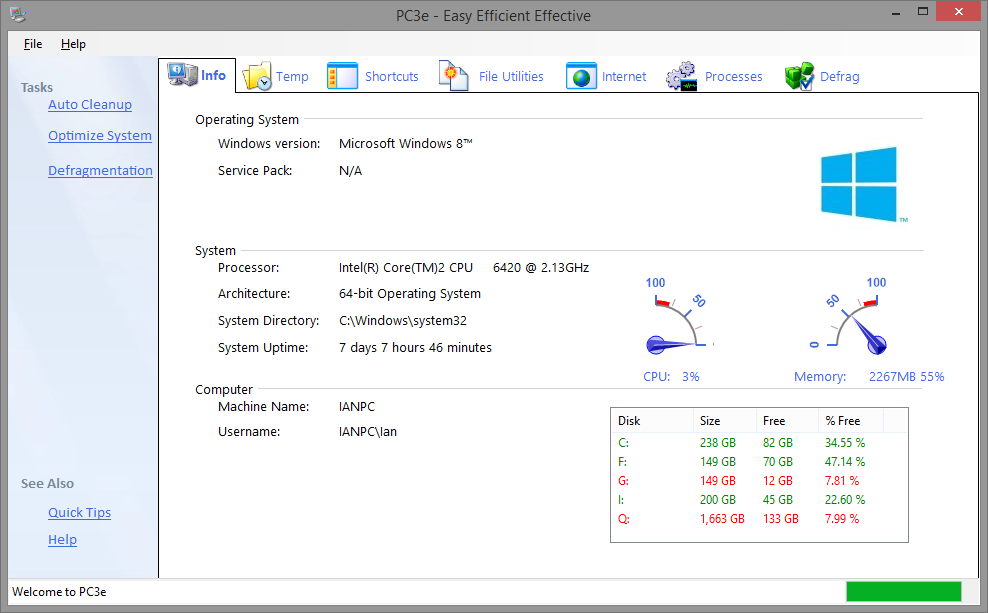Click the Defrag green cubes icon
988x613 pixels.
(x=799, y=76)
